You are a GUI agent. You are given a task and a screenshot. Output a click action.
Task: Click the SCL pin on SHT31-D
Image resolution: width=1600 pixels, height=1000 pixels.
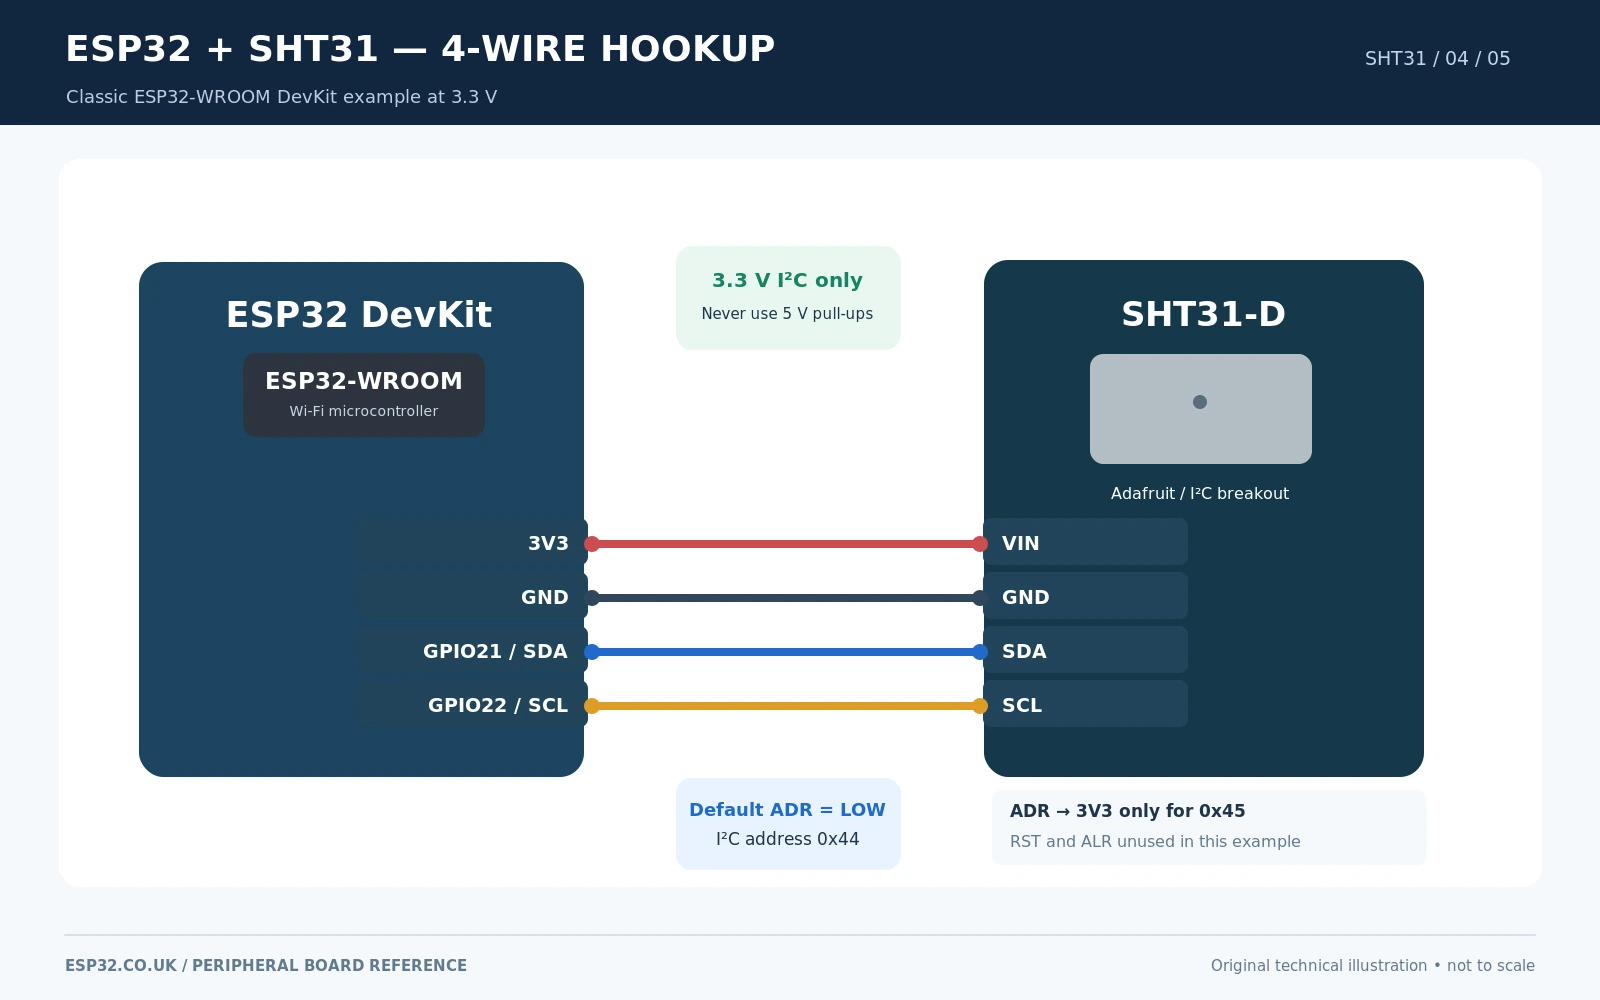pos(1086,704)
